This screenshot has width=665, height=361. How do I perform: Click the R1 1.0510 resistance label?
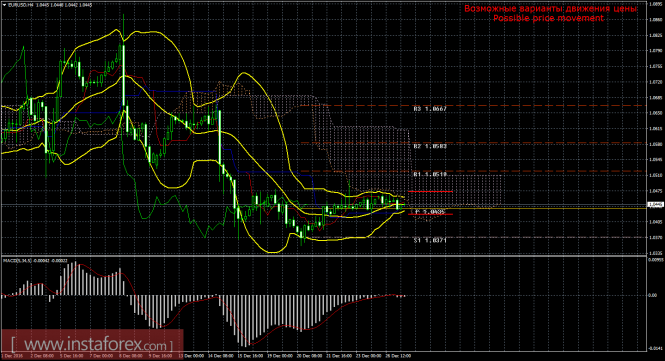[x=430, y=174]
